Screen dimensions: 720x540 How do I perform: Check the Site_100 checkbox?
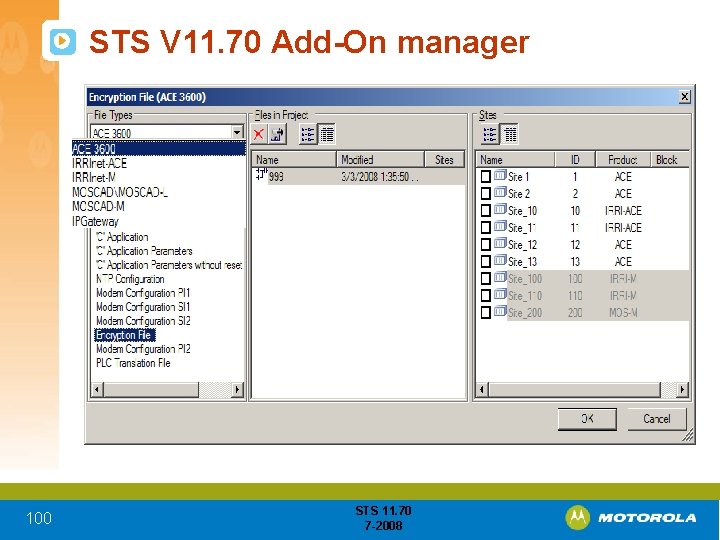(485, 279)
